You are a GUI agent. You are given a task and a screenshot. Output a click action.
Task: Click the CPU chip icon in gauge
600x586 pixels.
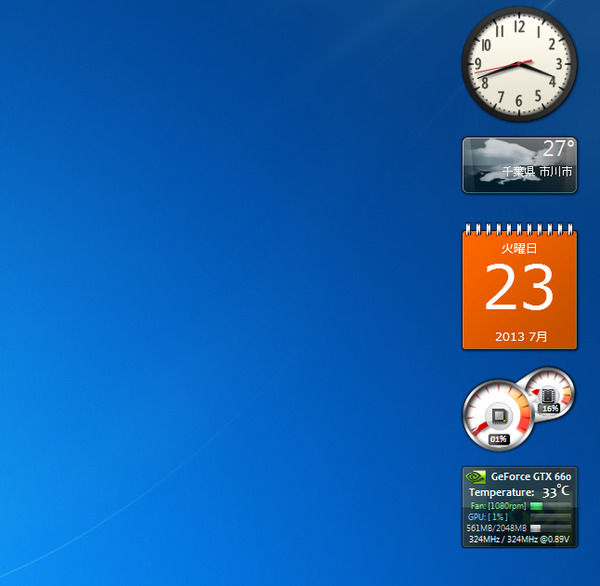(x=498, y=416)
